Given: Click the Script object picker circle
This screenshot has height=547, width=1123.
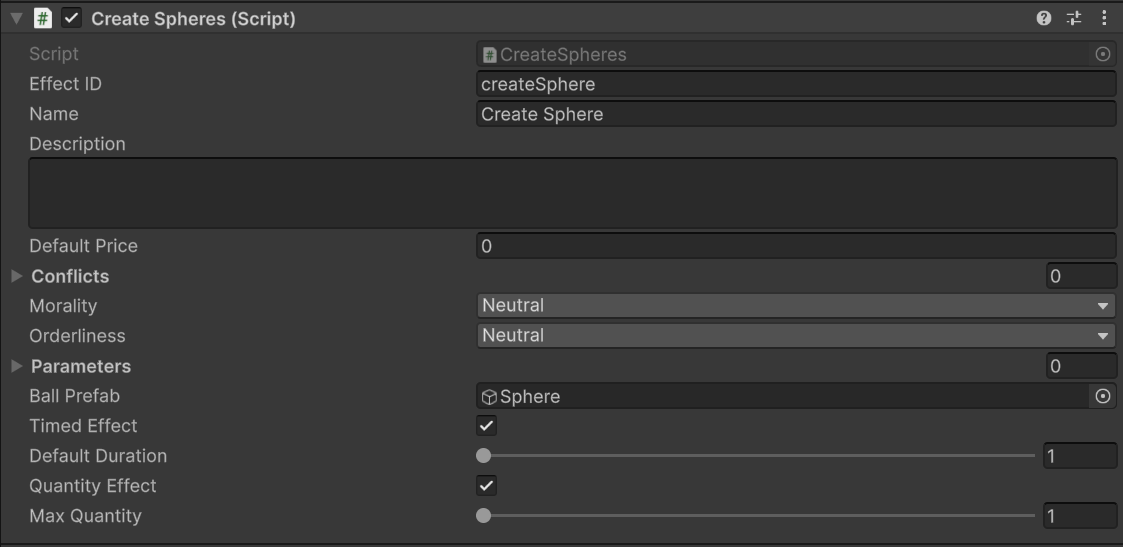Looking at the screenshot, I should tap(1103, 54).
